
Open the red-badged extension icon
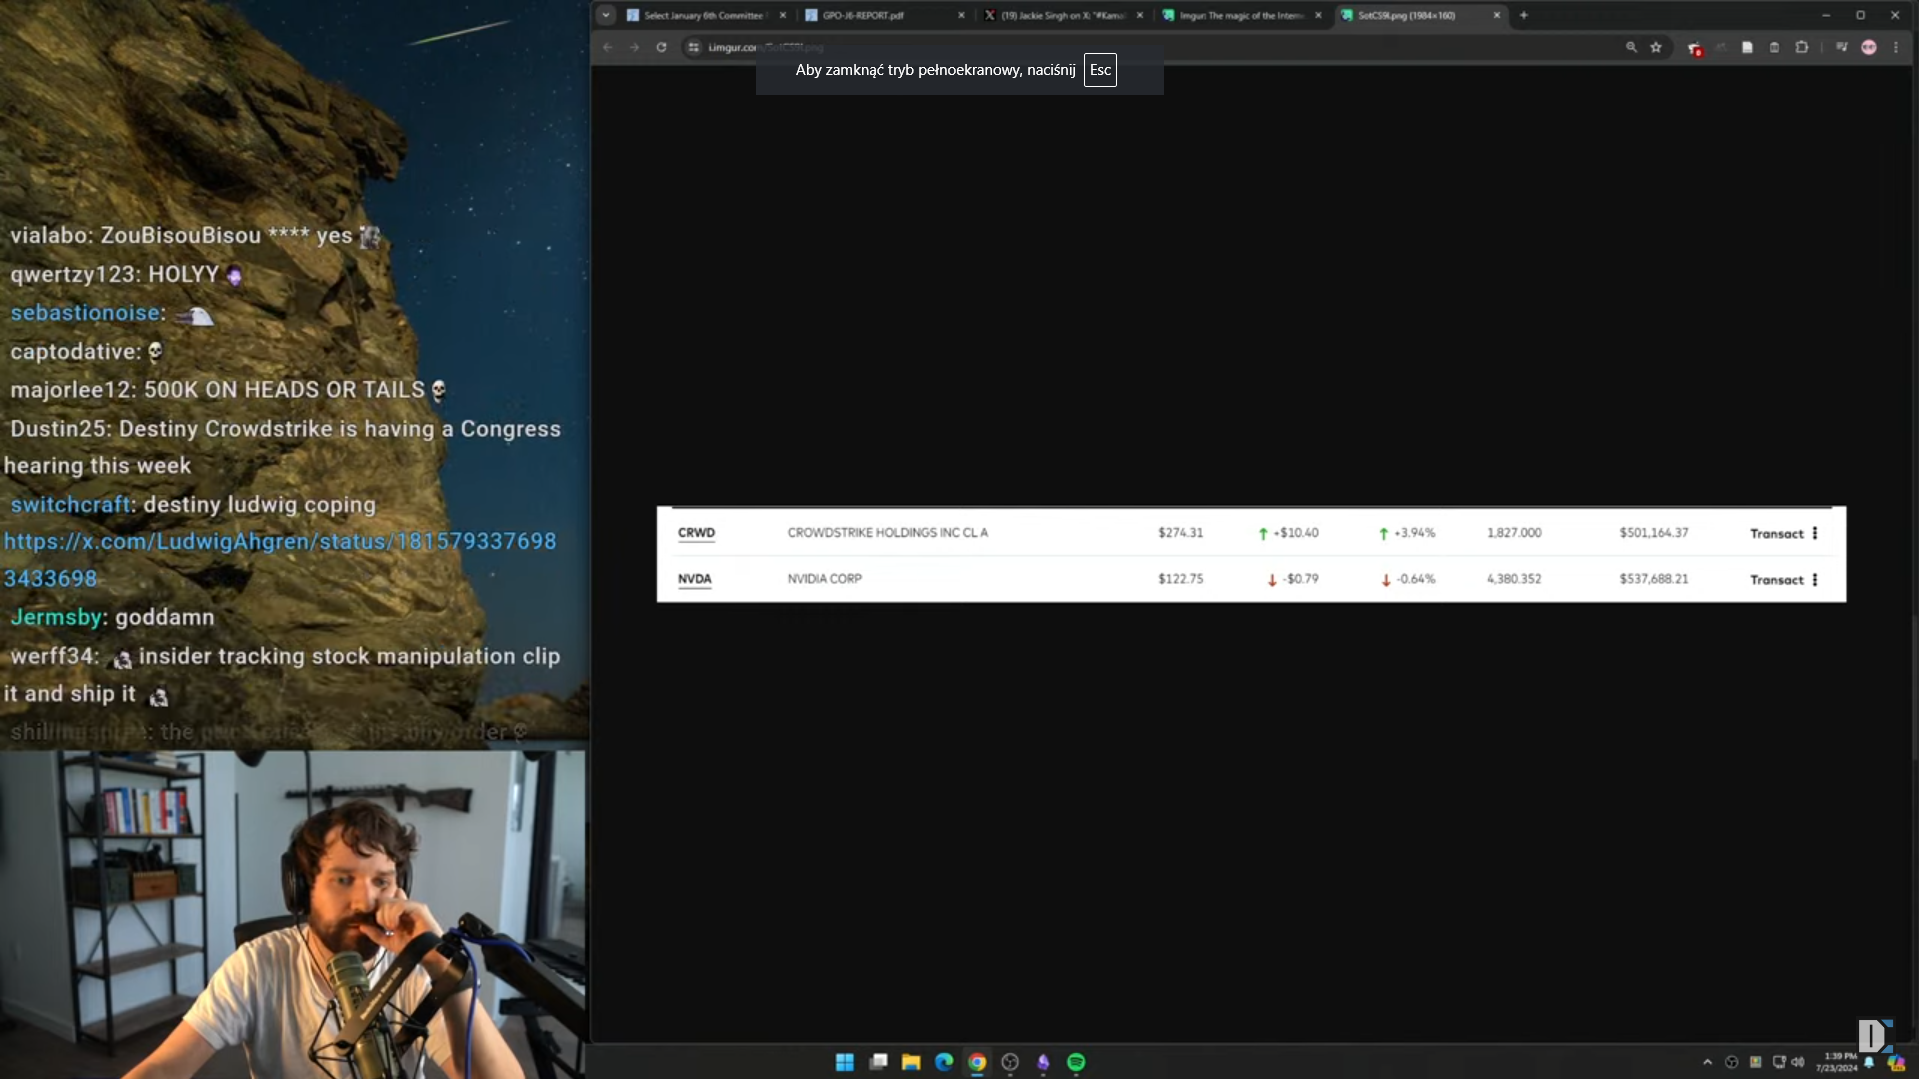click(x=1694, y=48)
